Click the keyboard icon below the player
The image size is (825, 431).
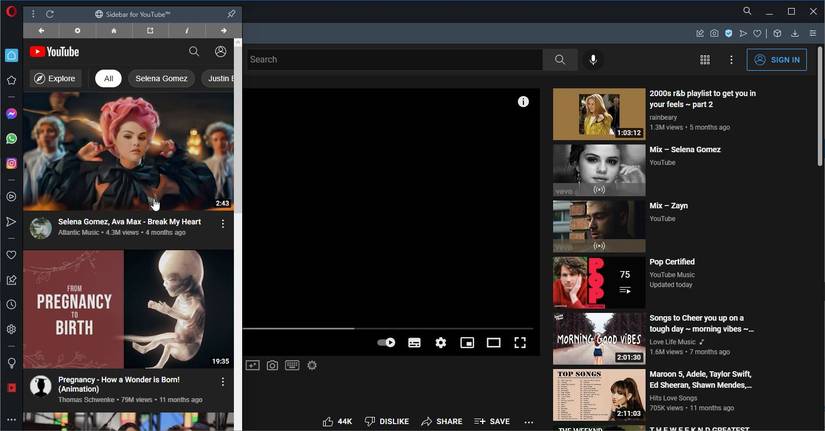[293, 365]
